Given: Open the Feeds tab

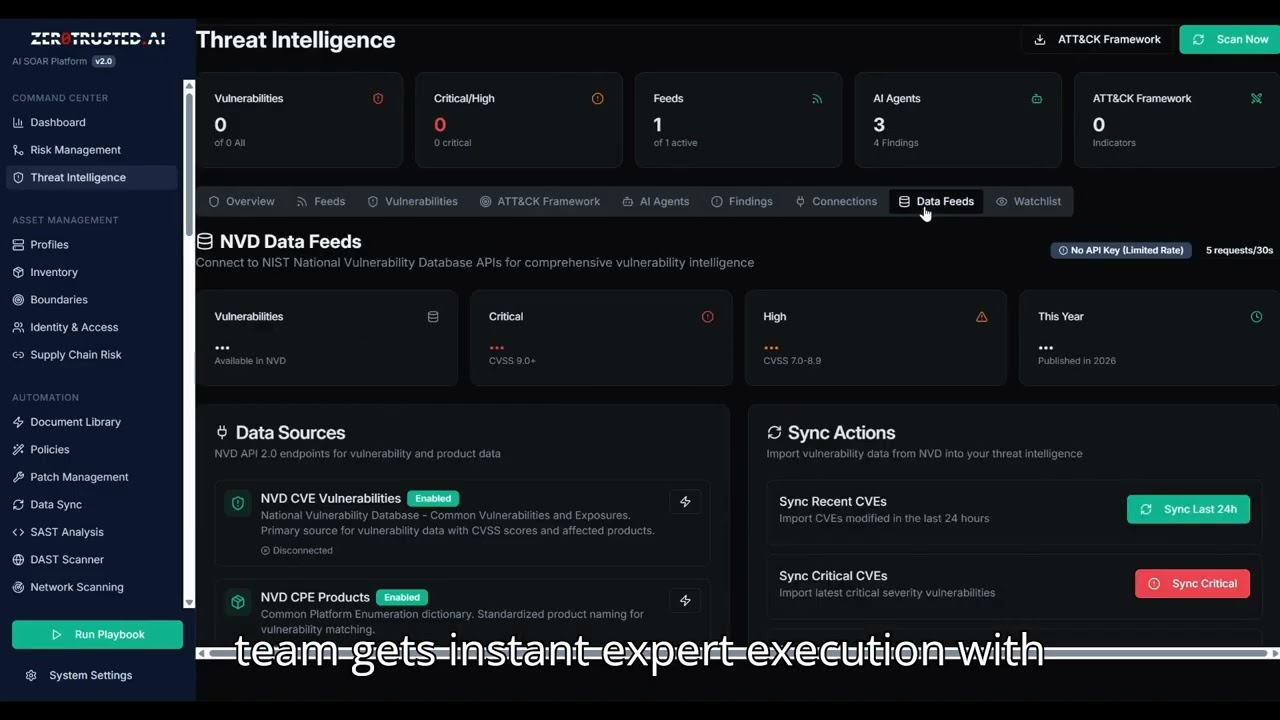Looking at the screenshot, I should (321, 201).
